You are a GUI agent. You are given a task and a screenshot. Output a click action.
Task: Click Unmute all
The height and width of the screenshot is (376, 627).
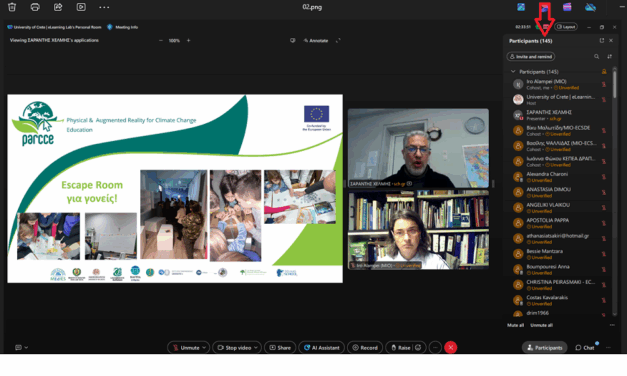click(x=541, y=325)
